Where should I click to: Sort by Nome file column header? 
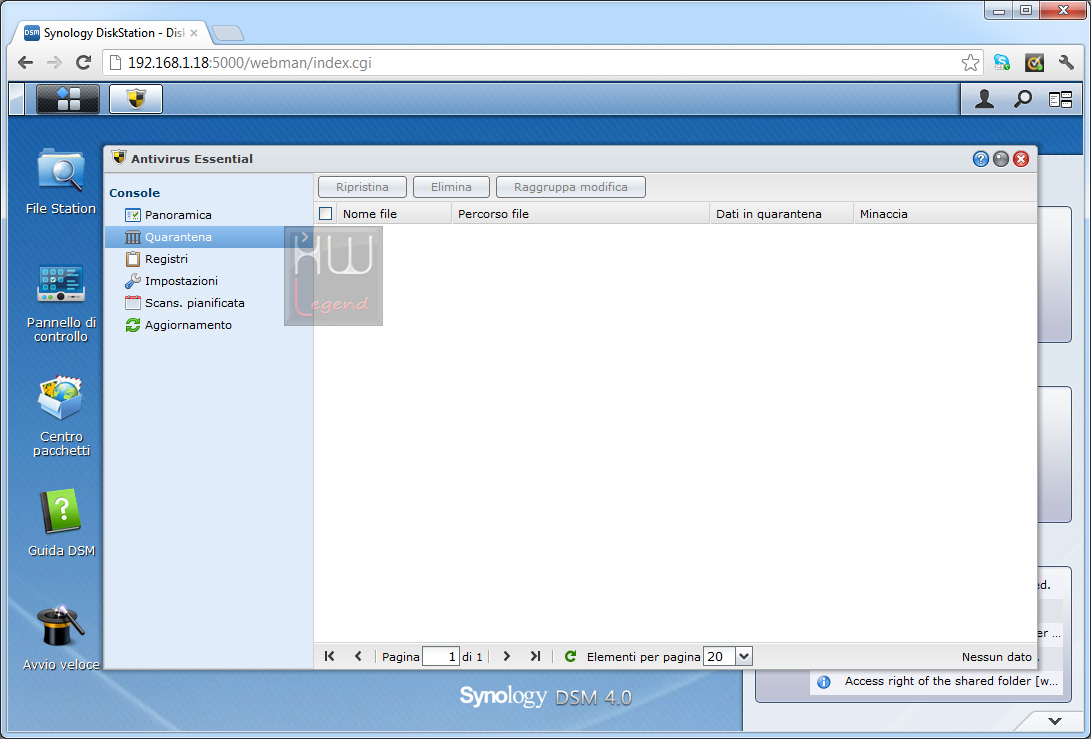pos(394,214)
